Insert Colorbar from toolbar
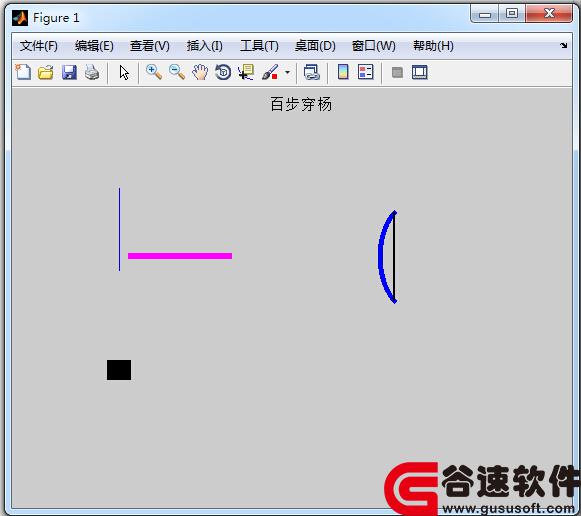This screenshot has height=516, width=581. [343, 72]
